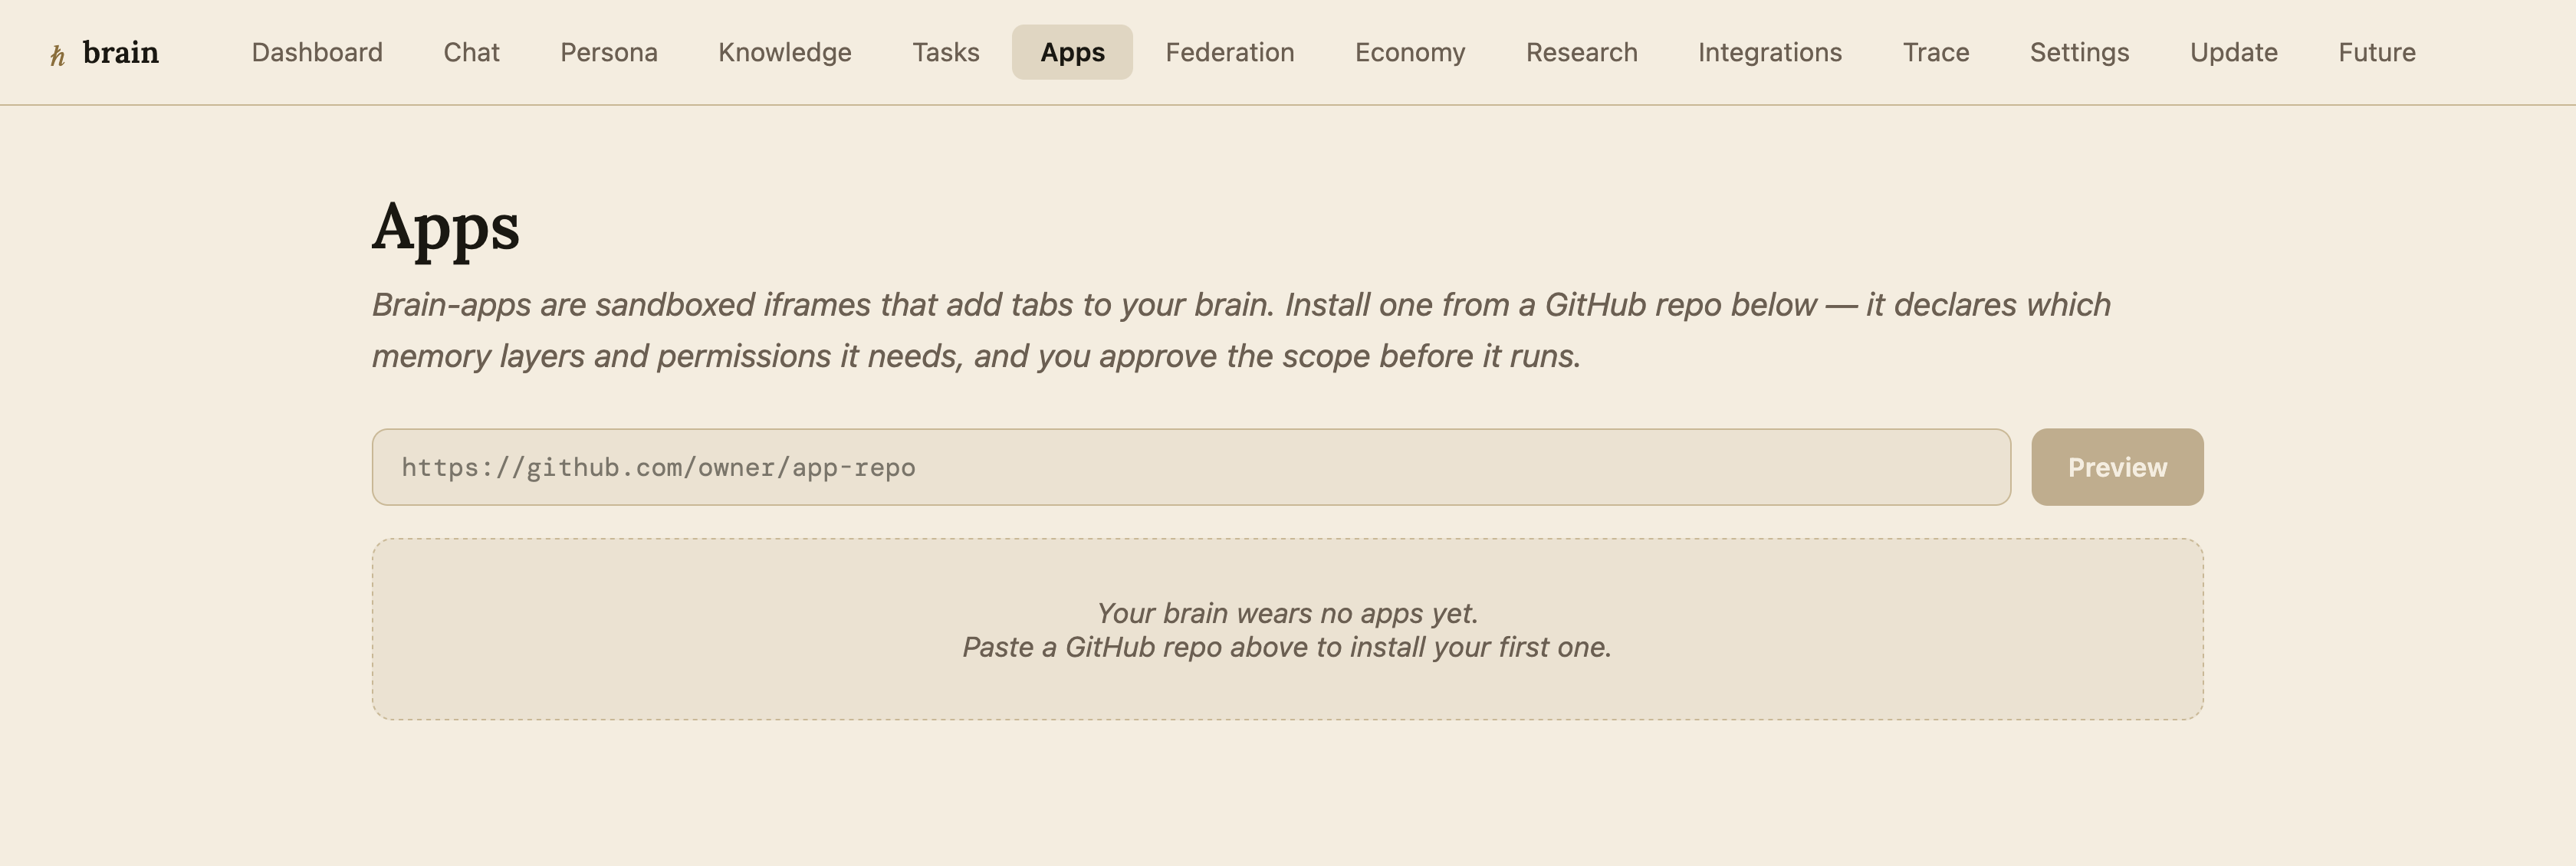Open the Research tab
Image resolution: width=2576 pixels, height=866 pixels.
tap(1582, 52)
